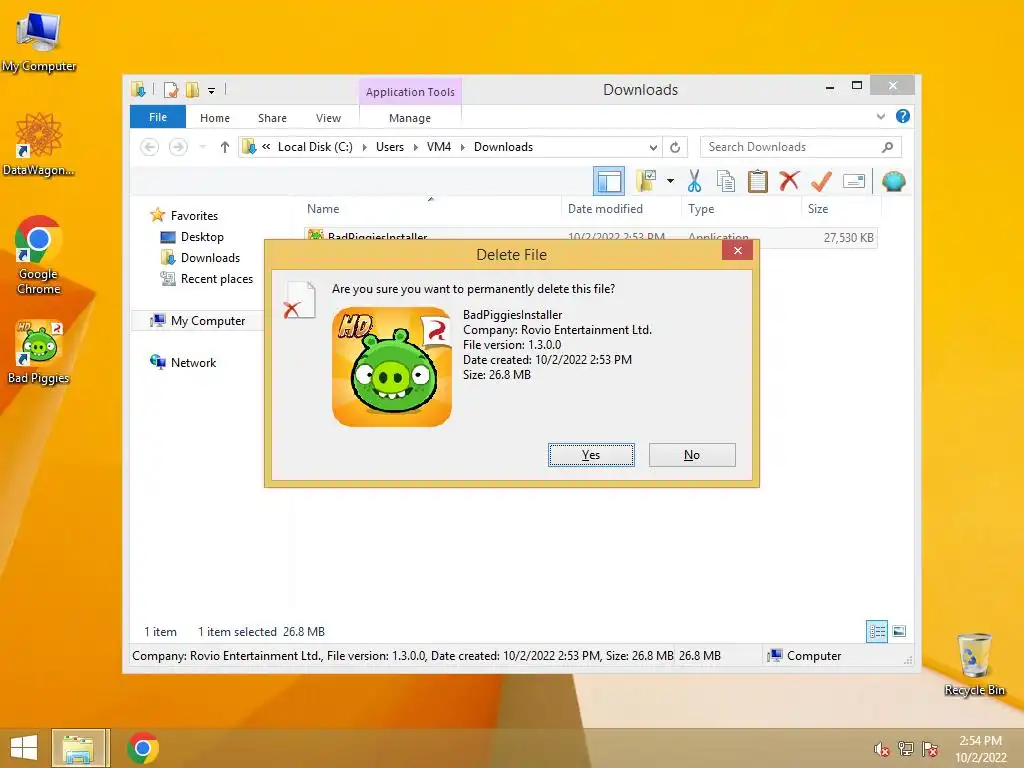Viewport: 1024px width, 768px height.
Task: Close the Delete File dialog
Action: [x=737, y=250]
